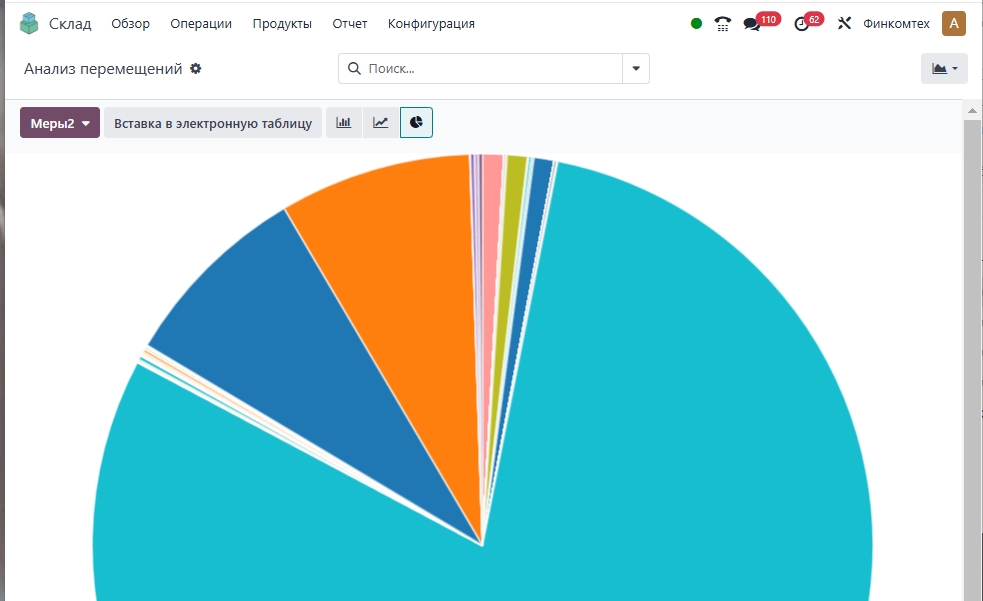Click Вставка в электронную таблицу button
Screen dimensions: 983x601
pyautogui.click(x=213, y=123)
